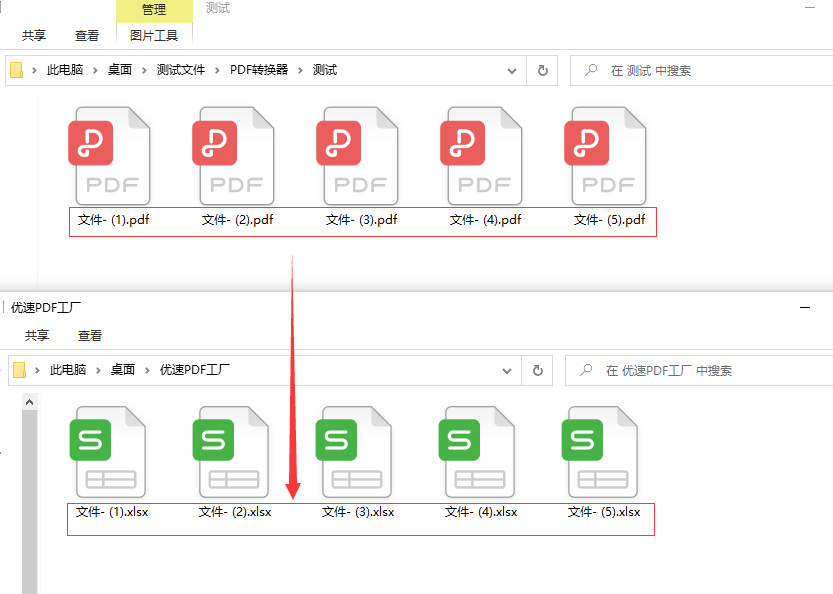Select the 文件- (2).pdf icon

(x=234, y=155)
